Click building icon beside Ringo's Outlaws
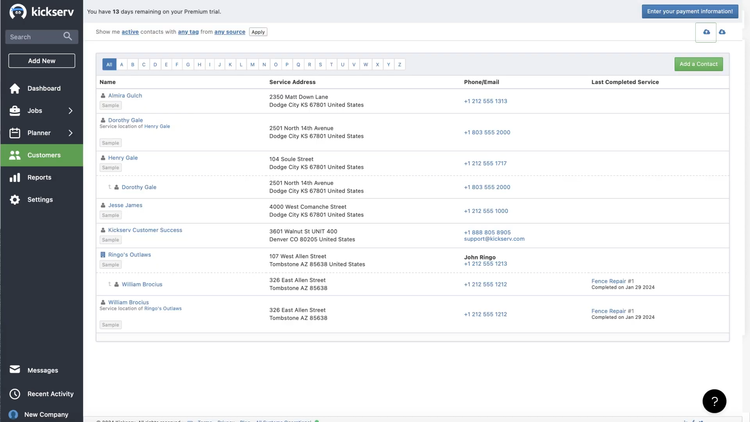The height and width of the screenshot is (422, 750). [103, 255]
